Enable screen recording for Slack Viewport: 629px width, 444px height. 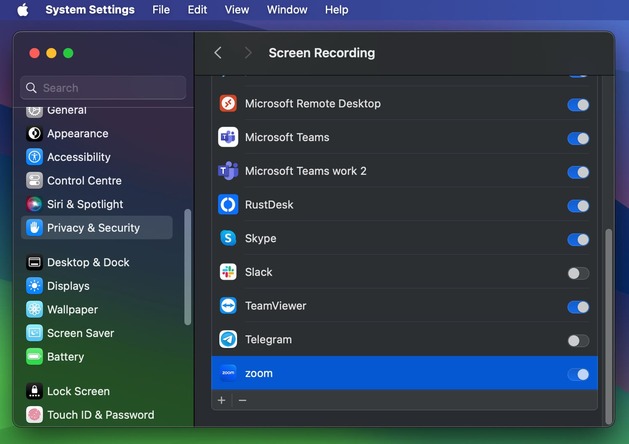(578, 273)
